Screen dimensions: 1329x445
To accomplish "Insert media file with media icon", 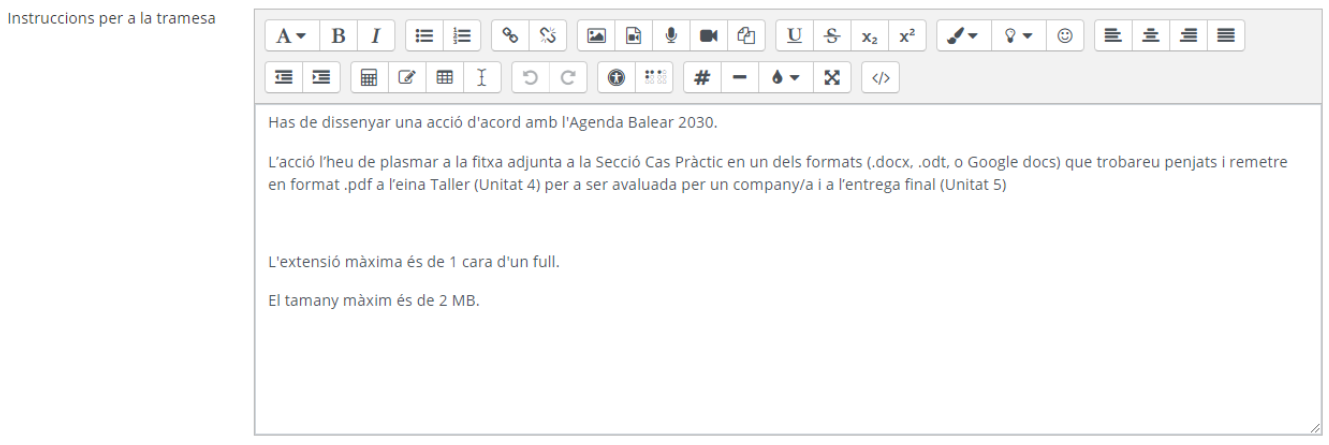I will [635, 36].
